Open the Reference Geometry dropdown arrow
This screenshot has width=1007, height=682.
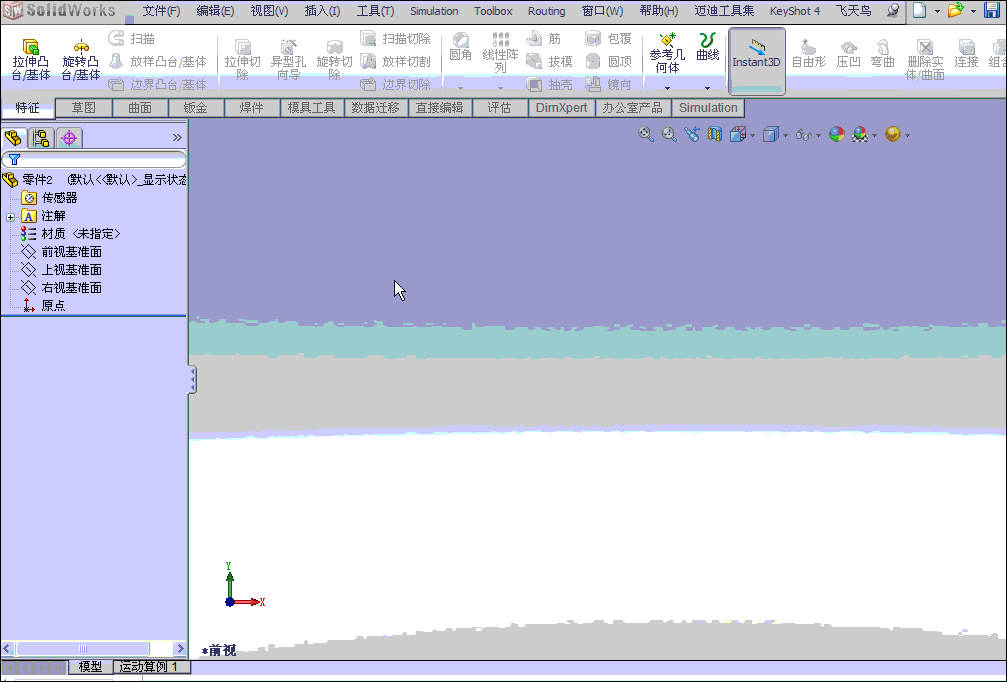[667, 88]
